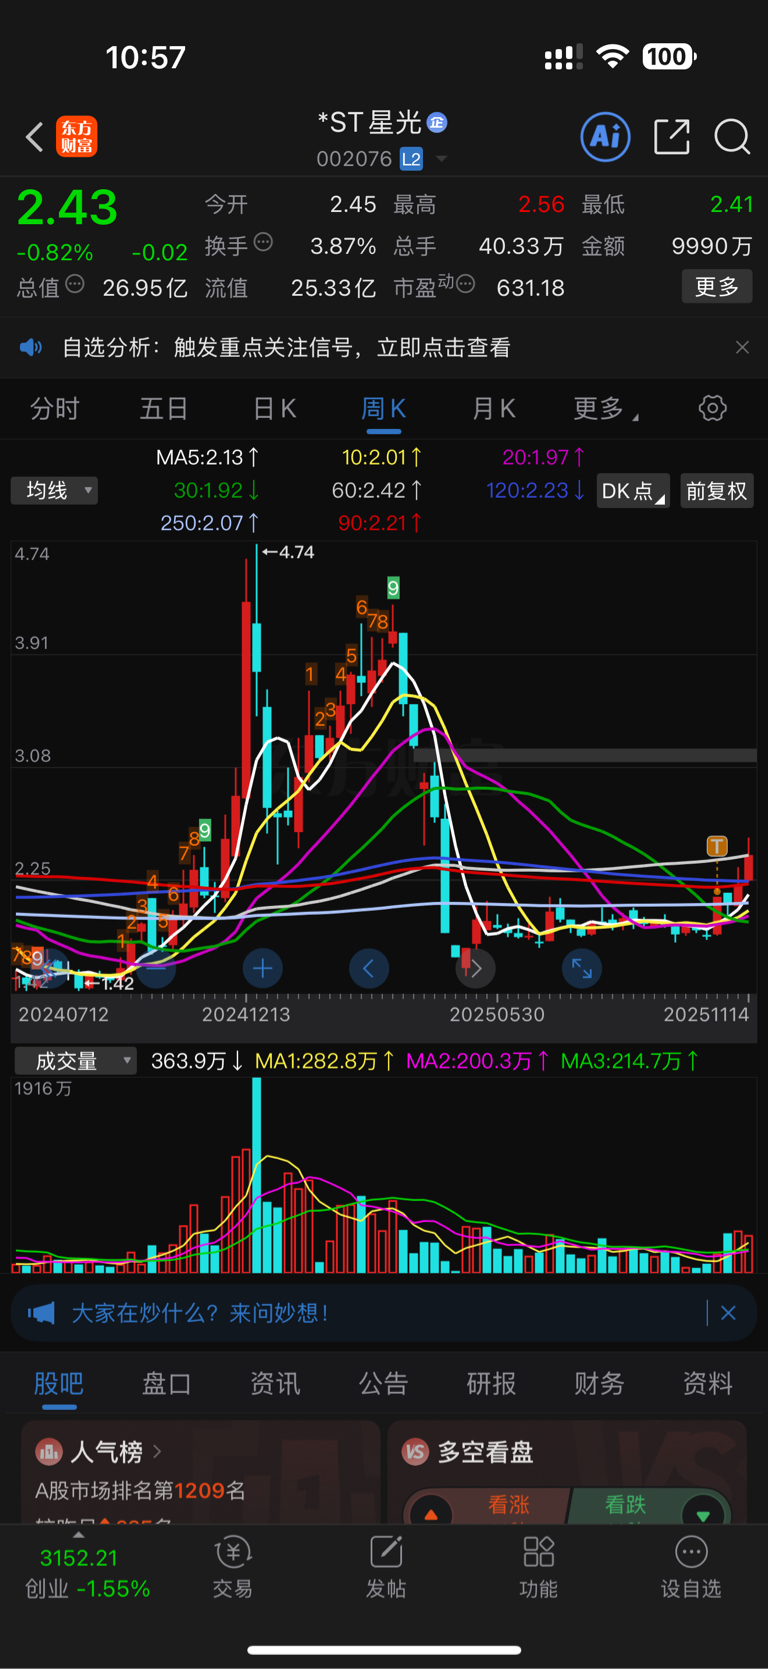
Task: Tap the MA 10:2.01 value
Action: pos(382,457)
